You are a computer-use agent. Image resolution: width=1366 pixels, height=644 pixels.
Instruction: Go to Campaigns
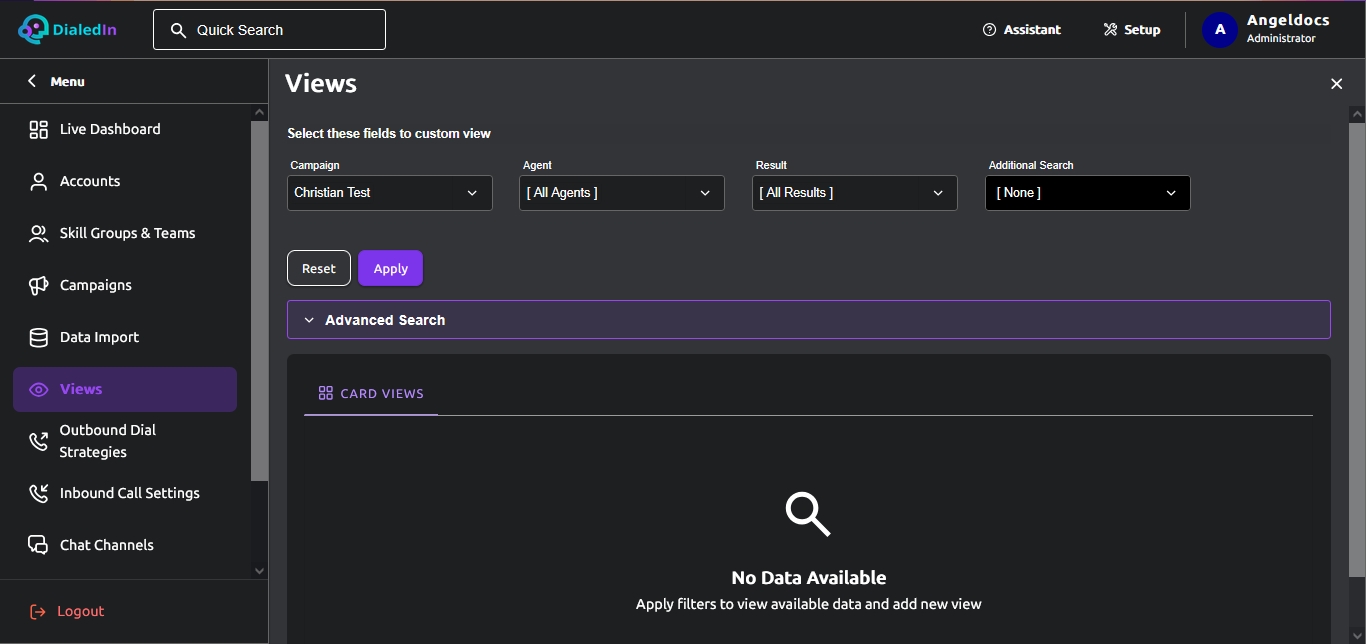125,285
